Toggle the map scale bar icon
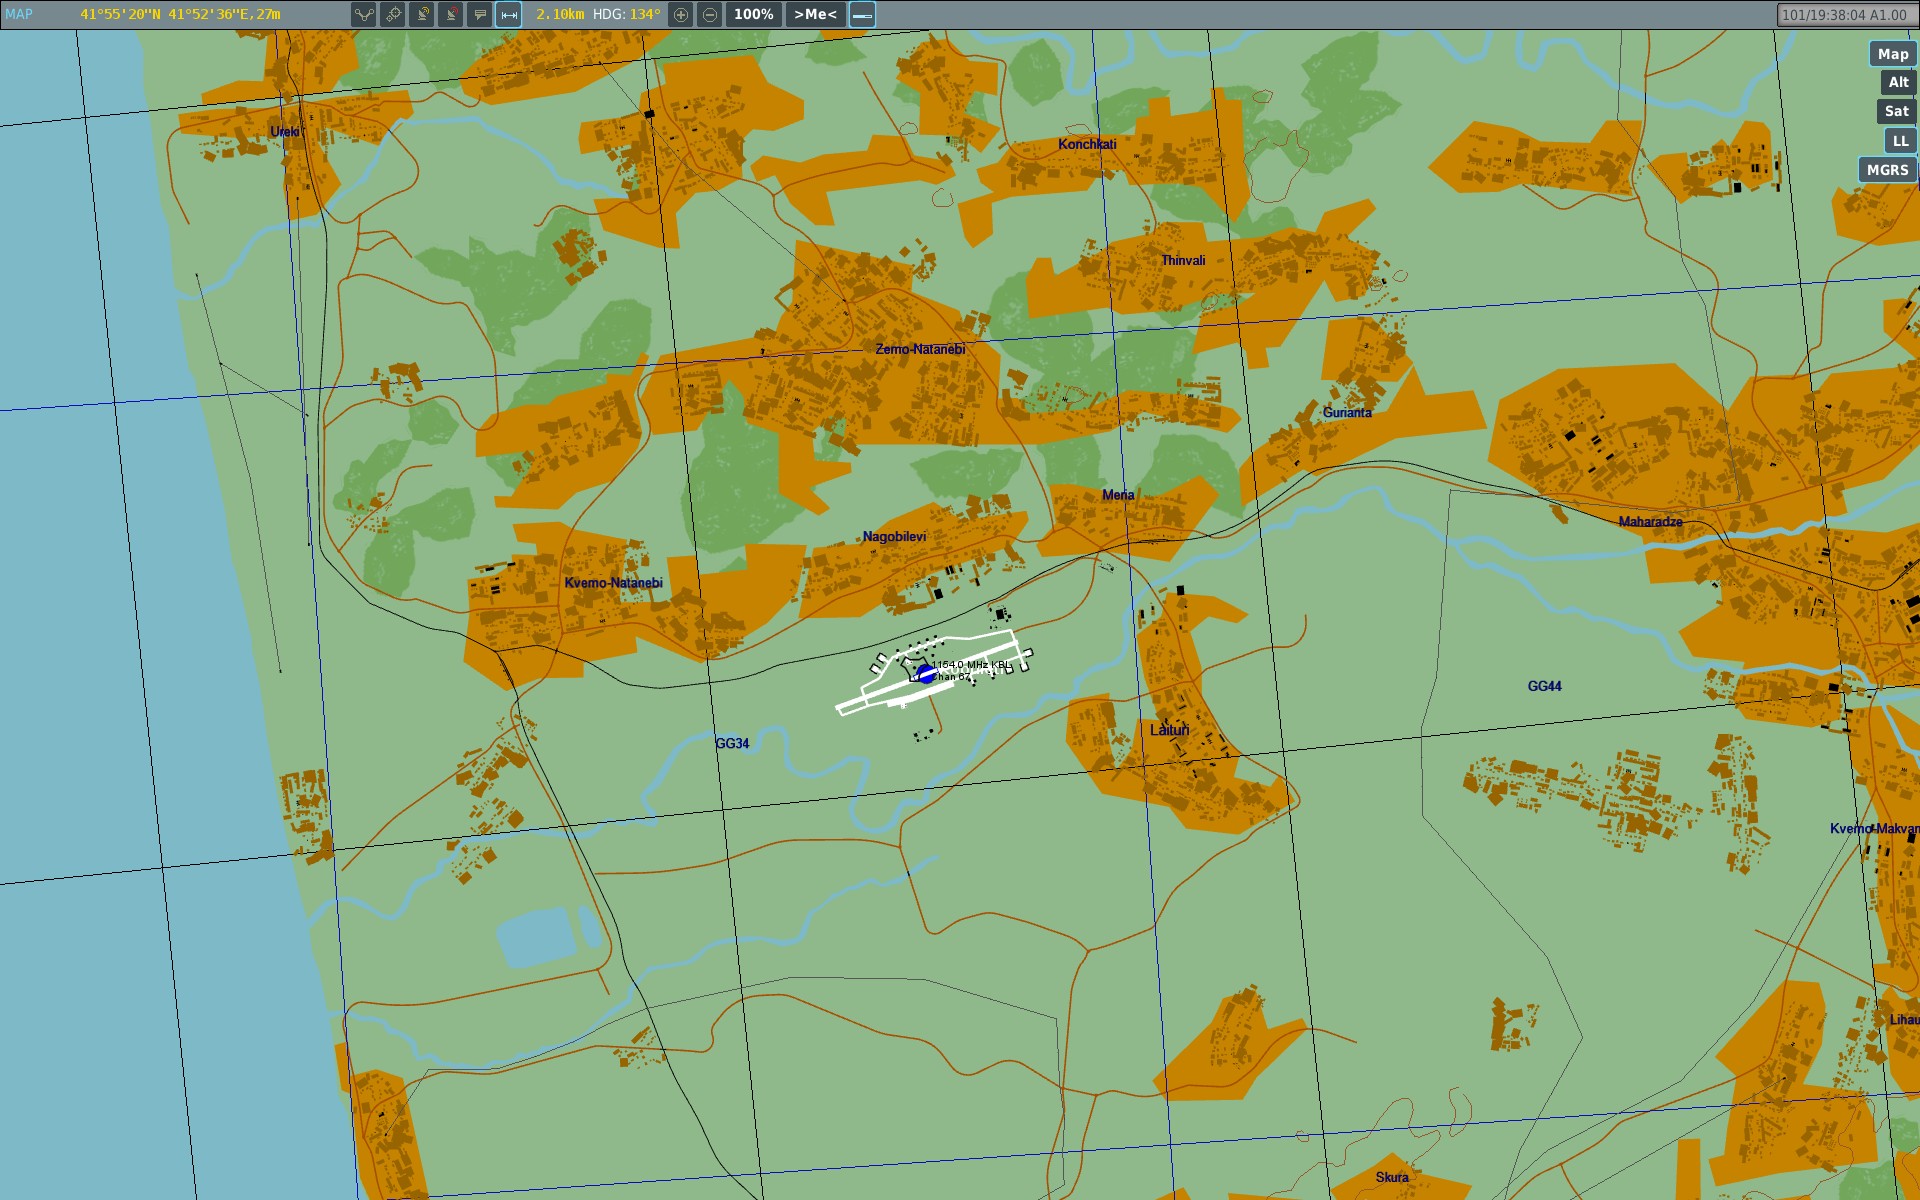Image resolution: width=1920 pixels, height=1200 pixels. [862, 14]
